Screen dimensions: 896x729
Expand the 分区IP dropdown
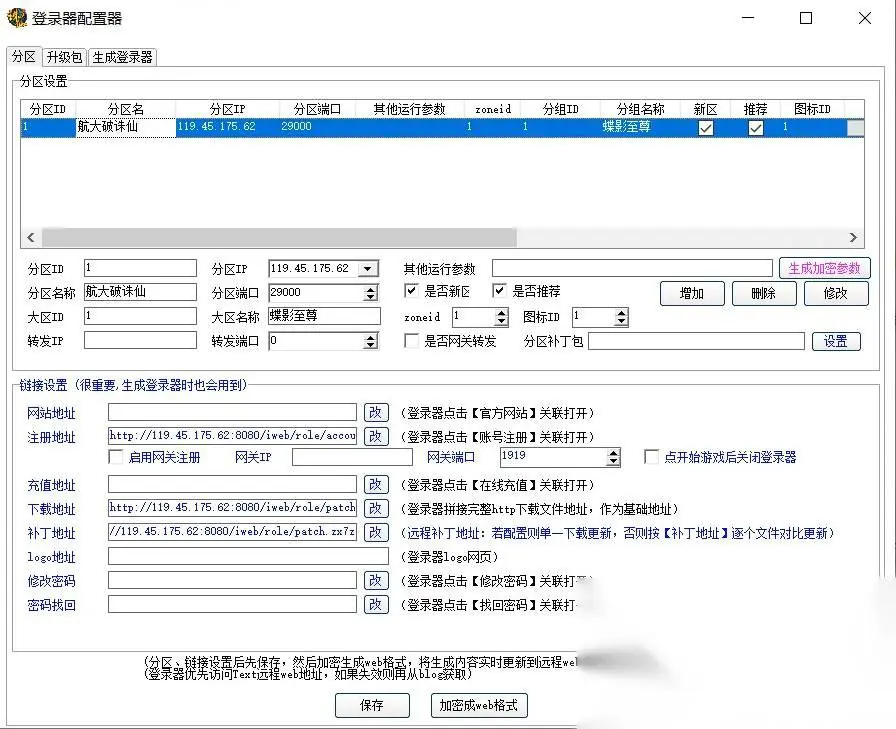coord(368,269)
